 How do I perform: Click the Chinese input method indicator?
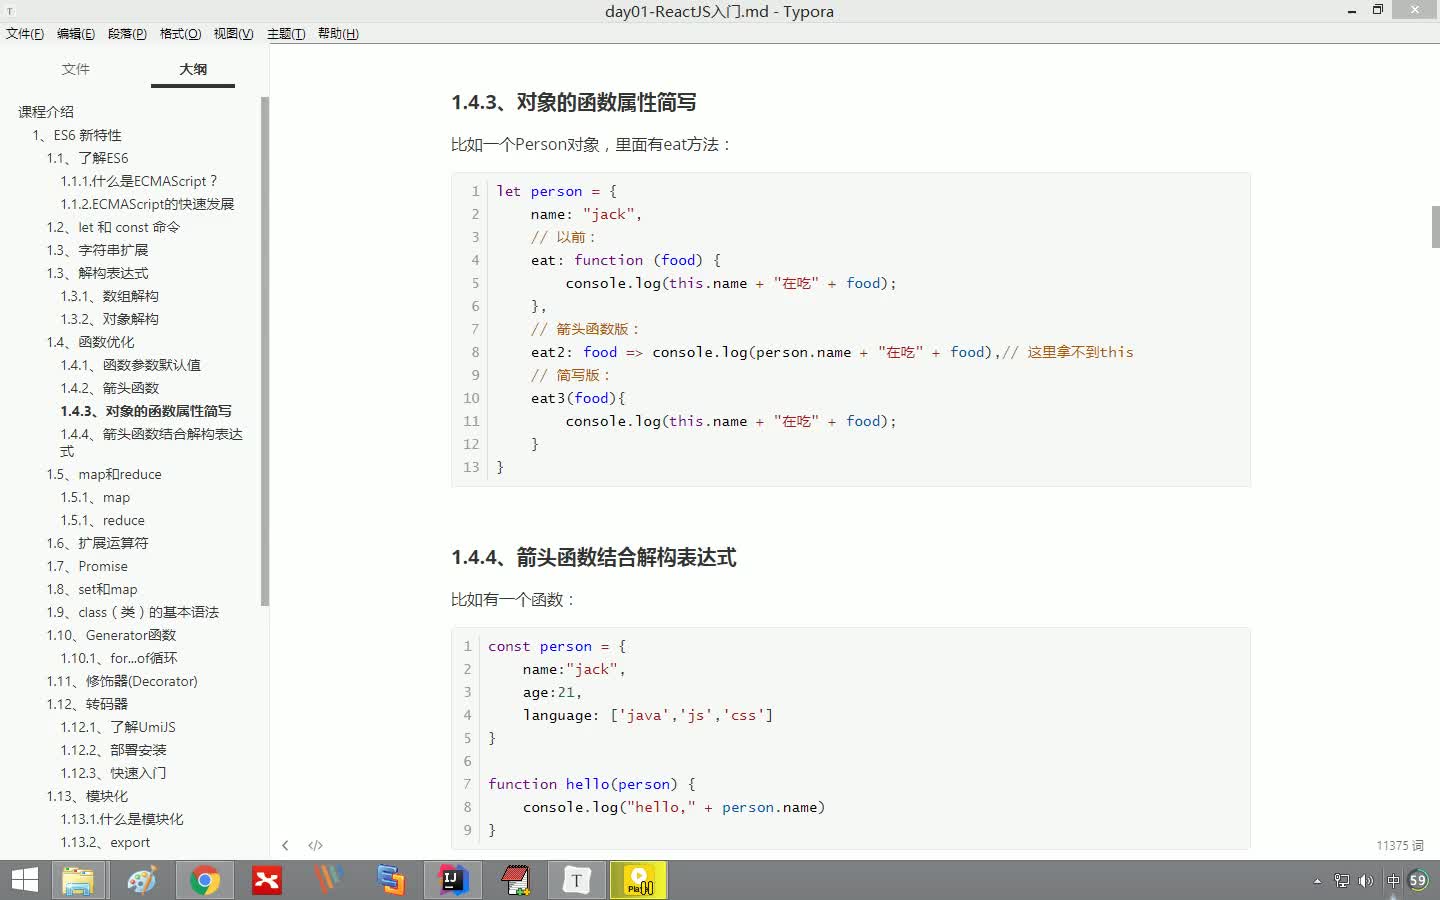tap(1393, 881)
